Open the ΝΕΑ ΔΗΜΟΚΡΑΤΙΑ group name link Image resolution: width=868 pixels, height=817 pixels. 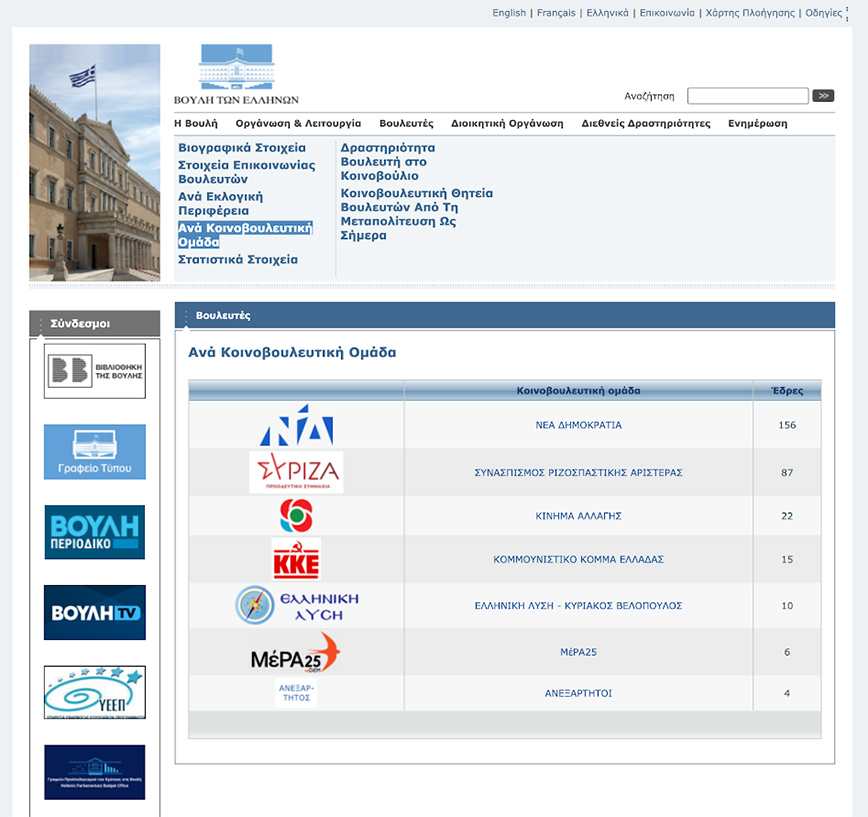click(578, 425)
